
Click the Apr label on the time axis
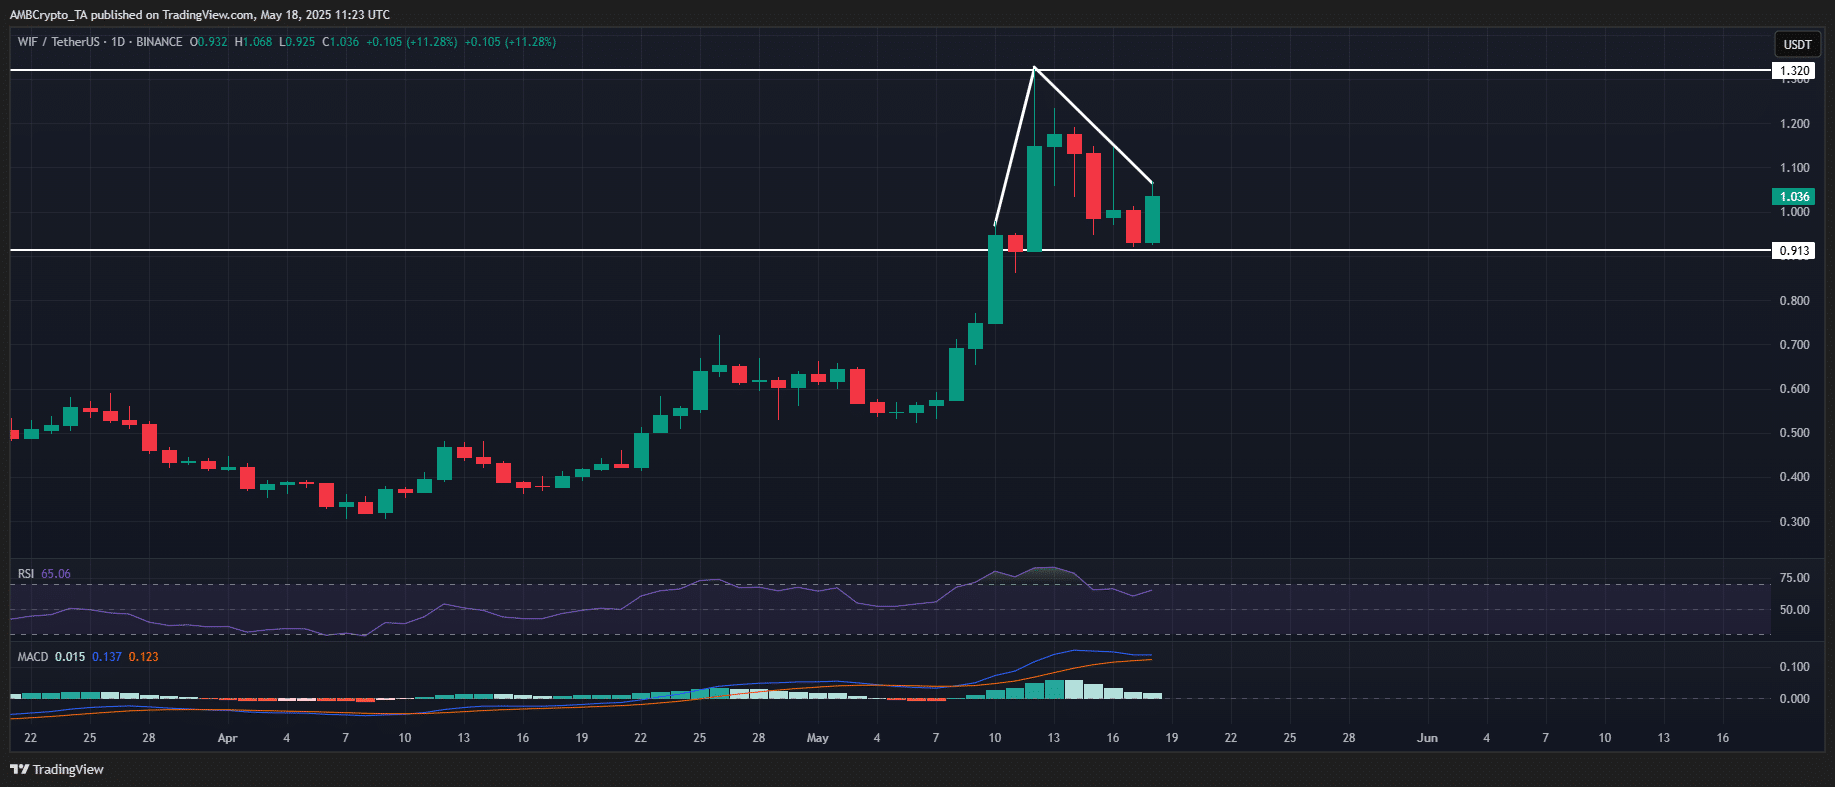[x=227, y=738]
